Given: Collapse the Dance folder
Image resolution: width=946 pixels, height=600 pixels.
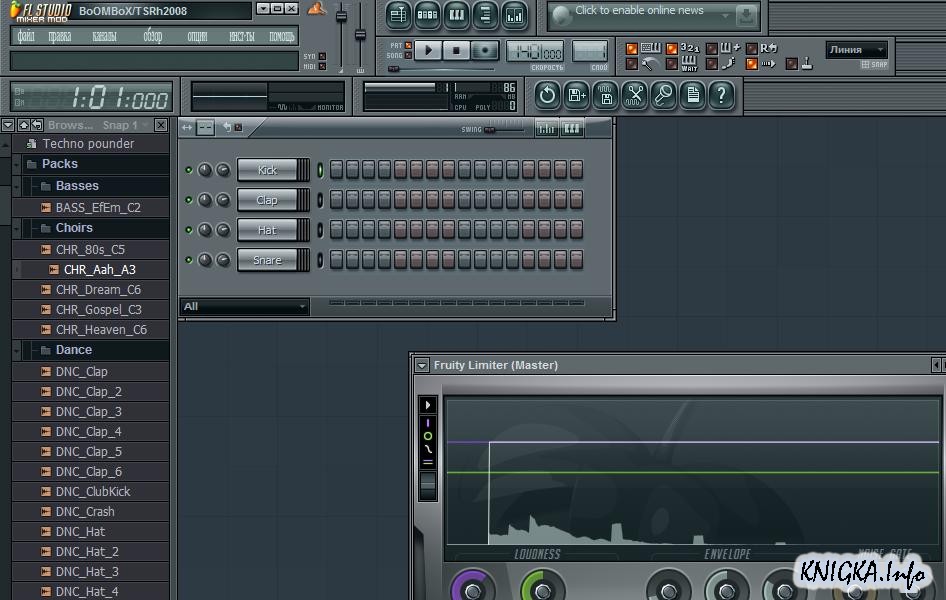Looking at the screenshot, I should point(17,350).
